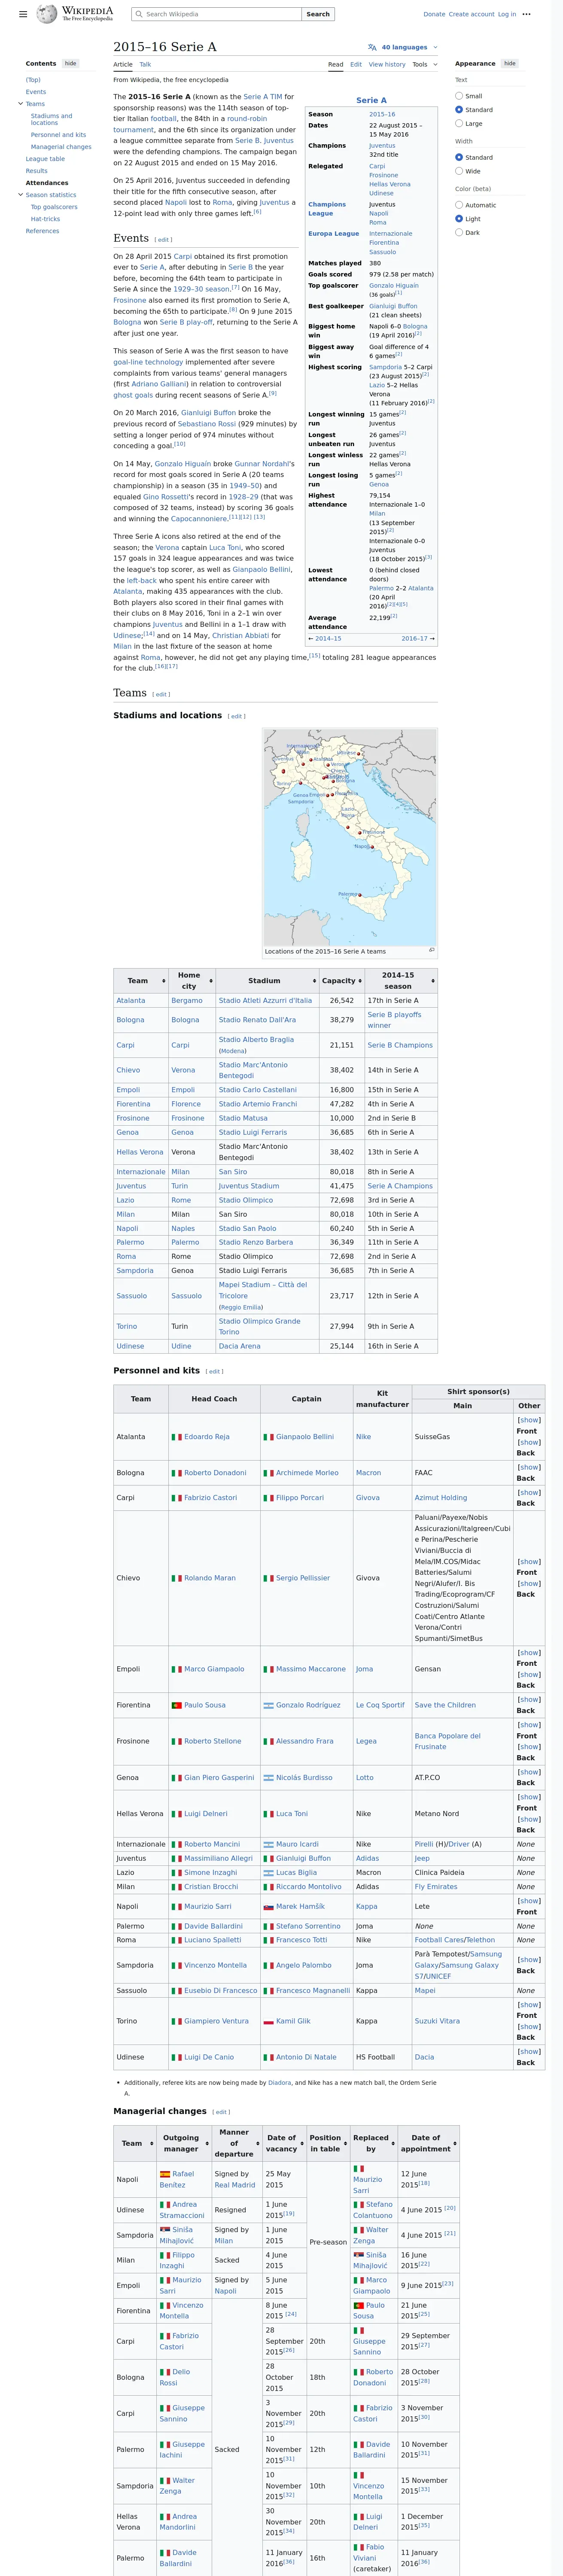563x2576 pixels.
Task: Expand show Front for Napoli sponsors
Action: [529, 1901]
